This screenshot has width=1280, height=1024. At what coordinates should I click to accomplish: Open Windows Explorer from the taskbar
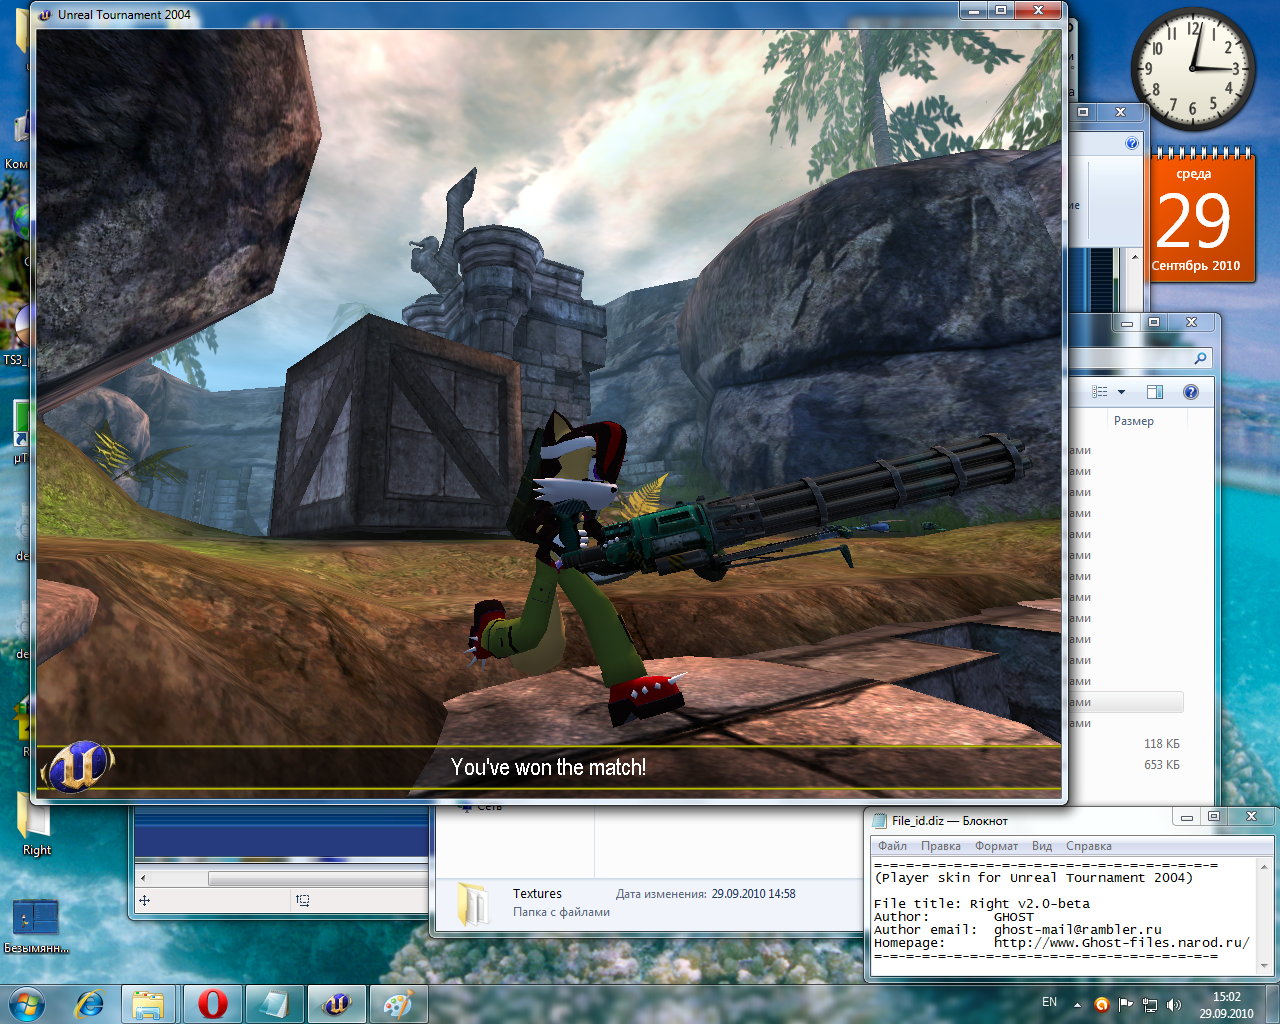[x=149, y=1003]
